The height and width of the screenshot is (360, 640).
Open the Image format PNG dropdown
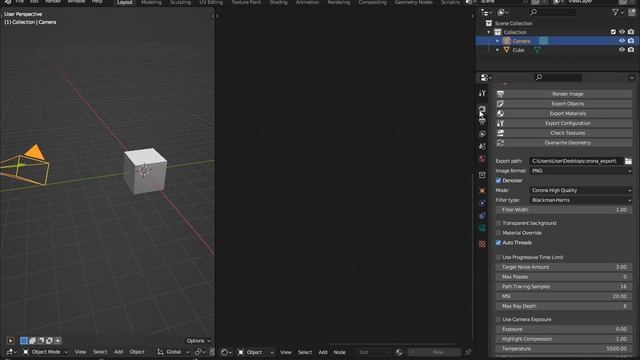tap(581, 171)
